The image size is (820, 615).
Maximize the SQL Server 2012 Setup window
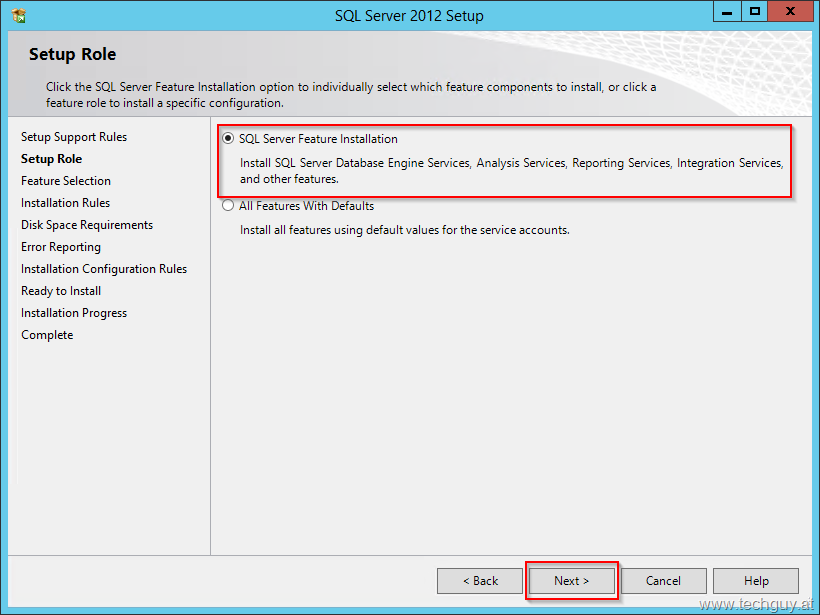point(755,12)
